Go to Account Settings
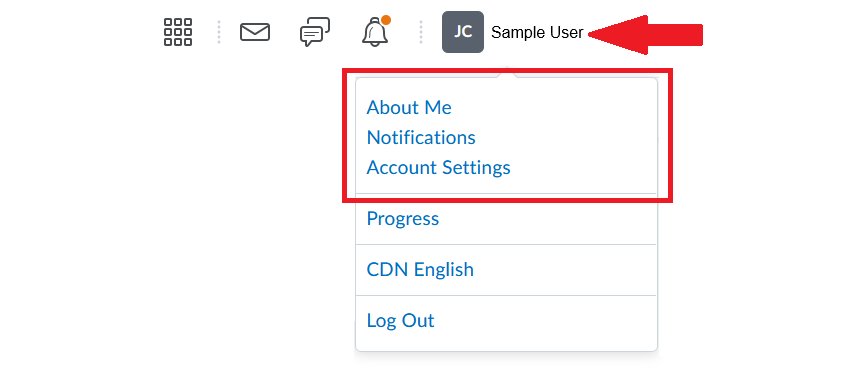 pyautogui.click(x=438, y=167)
